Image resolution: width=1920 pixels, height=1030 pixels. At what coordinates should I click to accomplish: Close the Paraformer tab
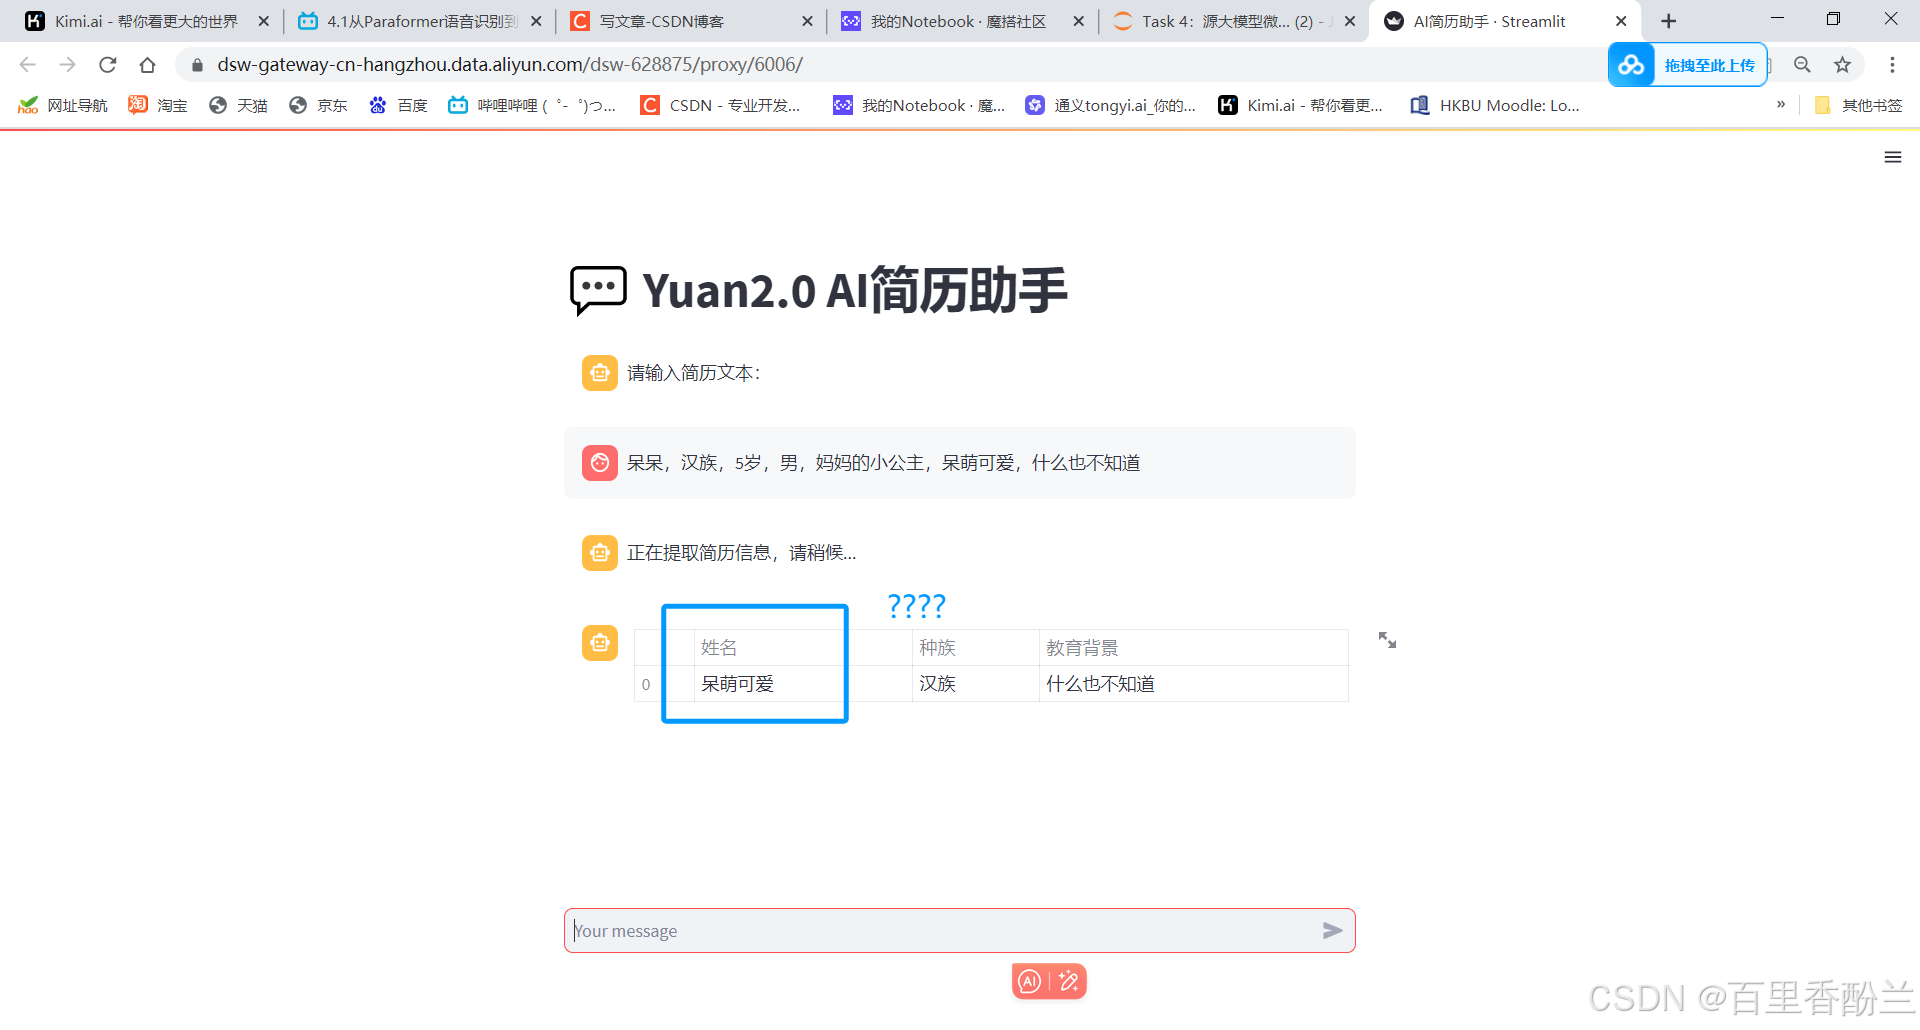(x=536, y=21)
